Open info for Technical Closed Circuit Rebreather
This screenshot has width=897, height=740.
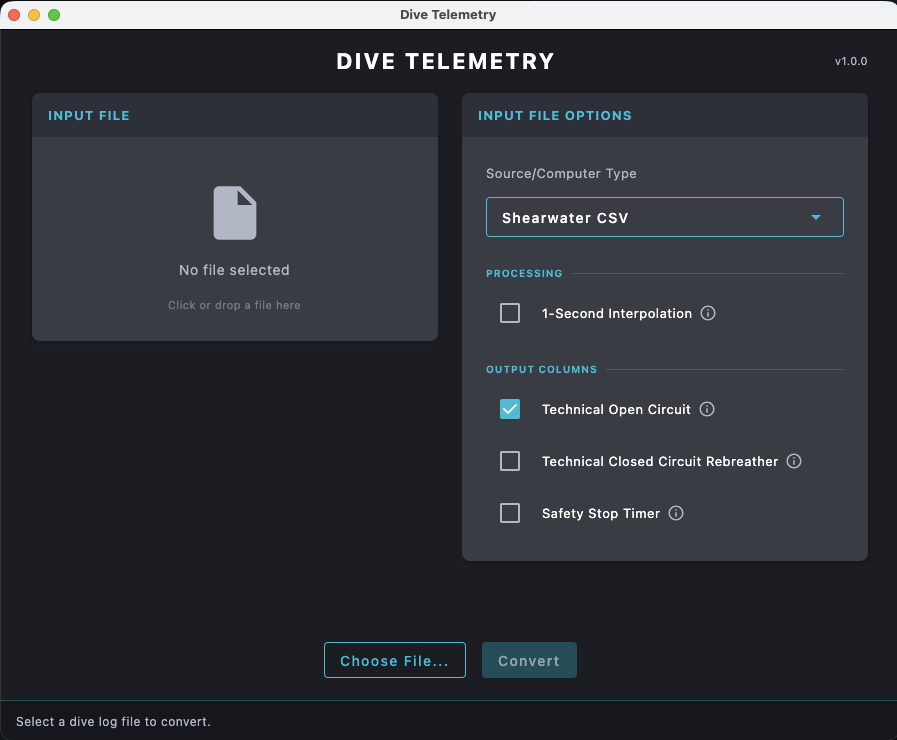[x=794, y=461]
